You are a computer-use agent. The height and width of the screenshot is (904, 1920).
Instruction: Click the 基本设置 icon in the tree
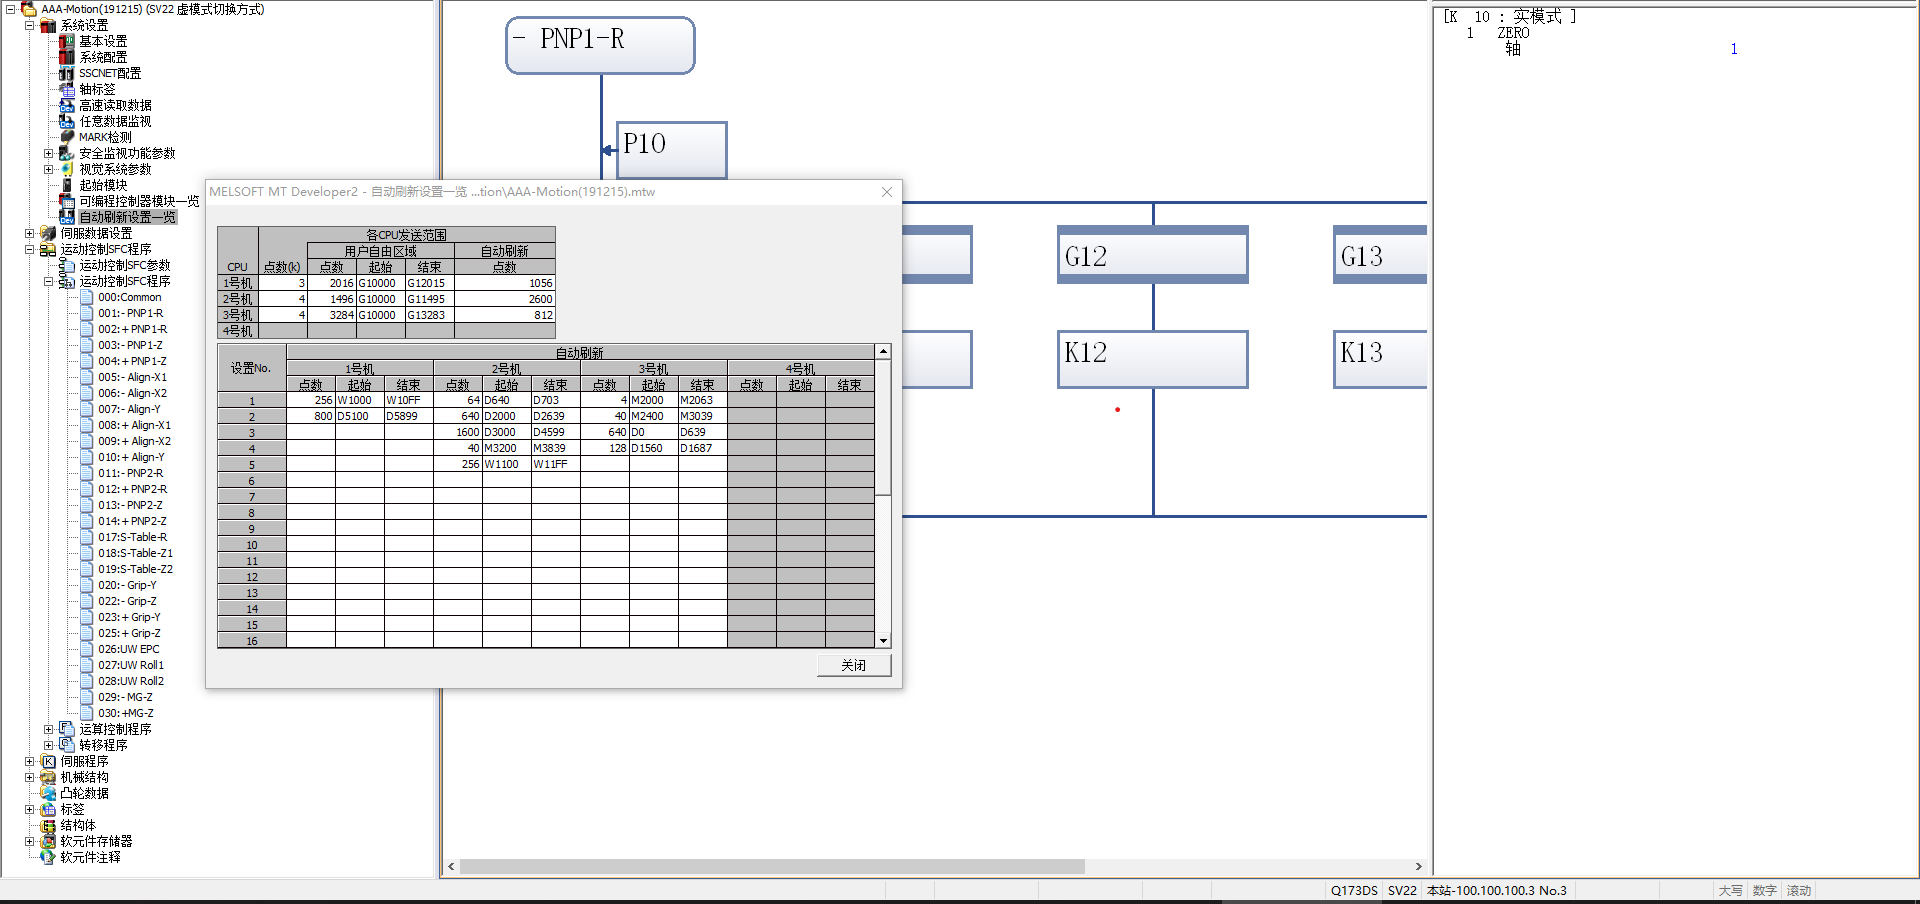[x=67, y=41]
